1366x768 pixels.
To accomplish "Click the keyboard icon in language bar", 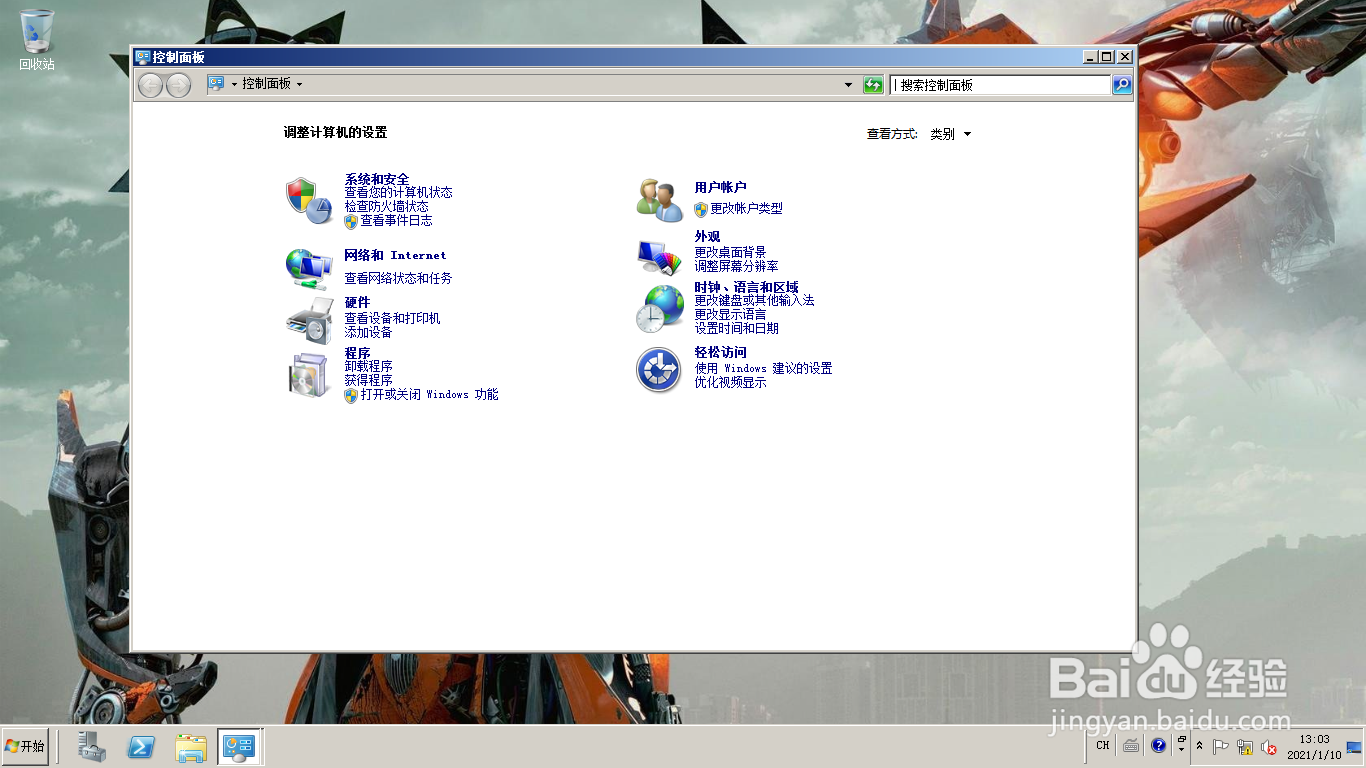I will click(x=1131, y=745).
